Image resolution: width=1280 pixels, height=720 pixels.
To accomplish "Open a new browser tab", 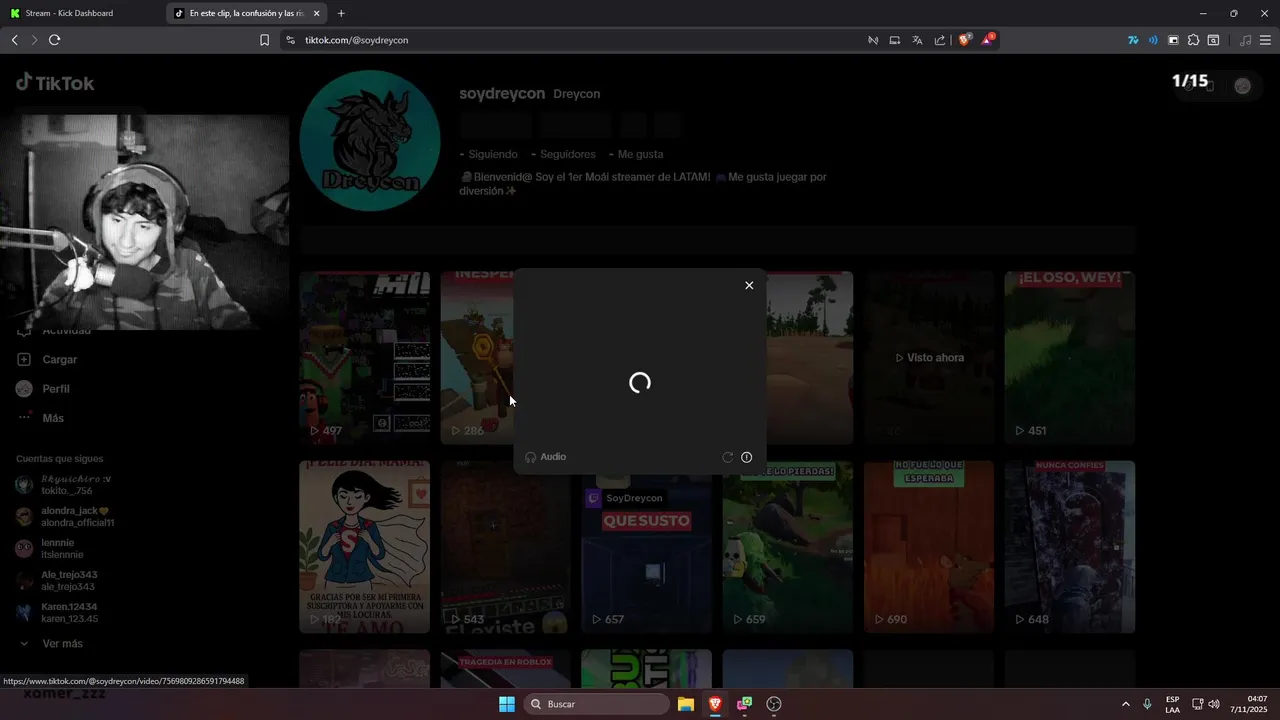I will [341, 13].
